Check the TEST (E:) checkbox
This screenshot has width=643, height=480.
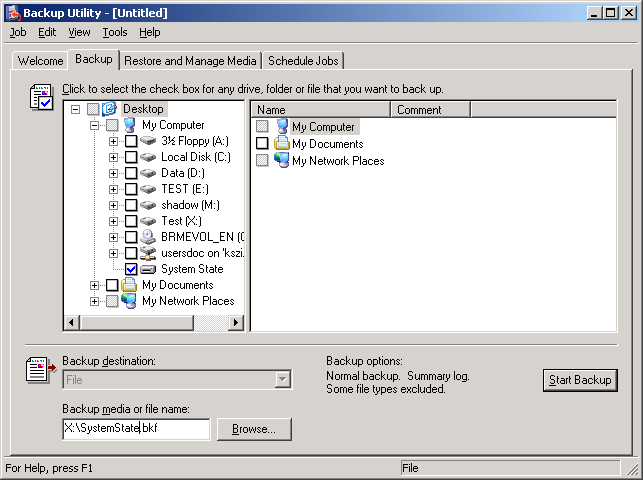coord(131,189)
